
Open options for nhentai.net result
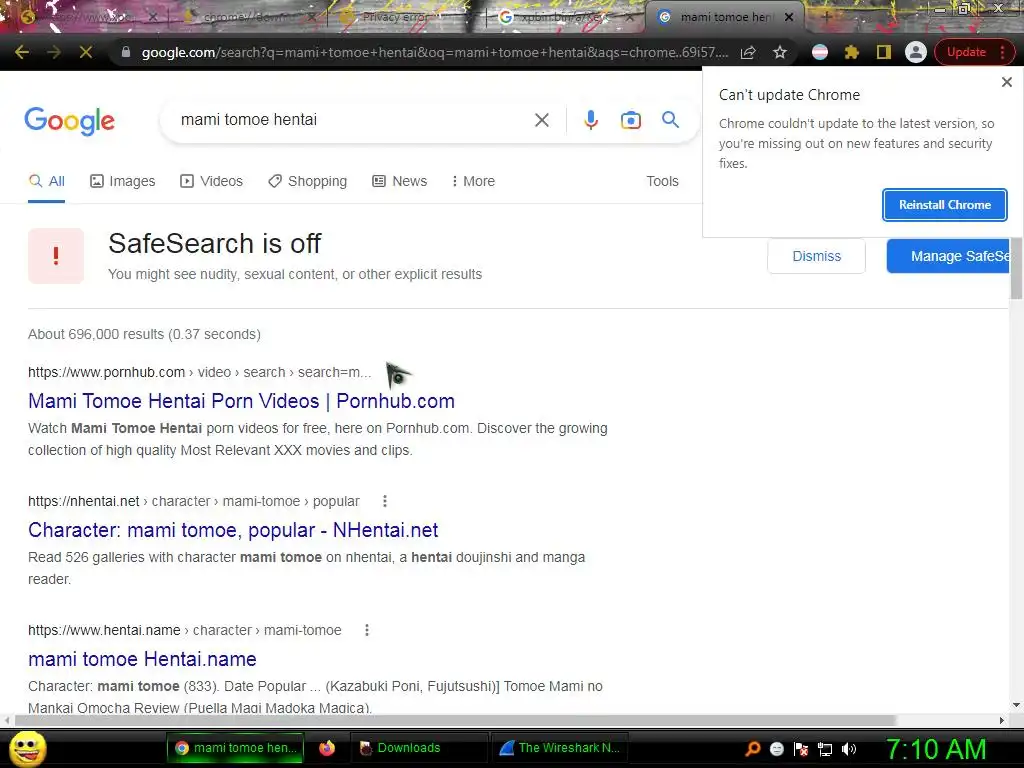[x=385, y=501]
